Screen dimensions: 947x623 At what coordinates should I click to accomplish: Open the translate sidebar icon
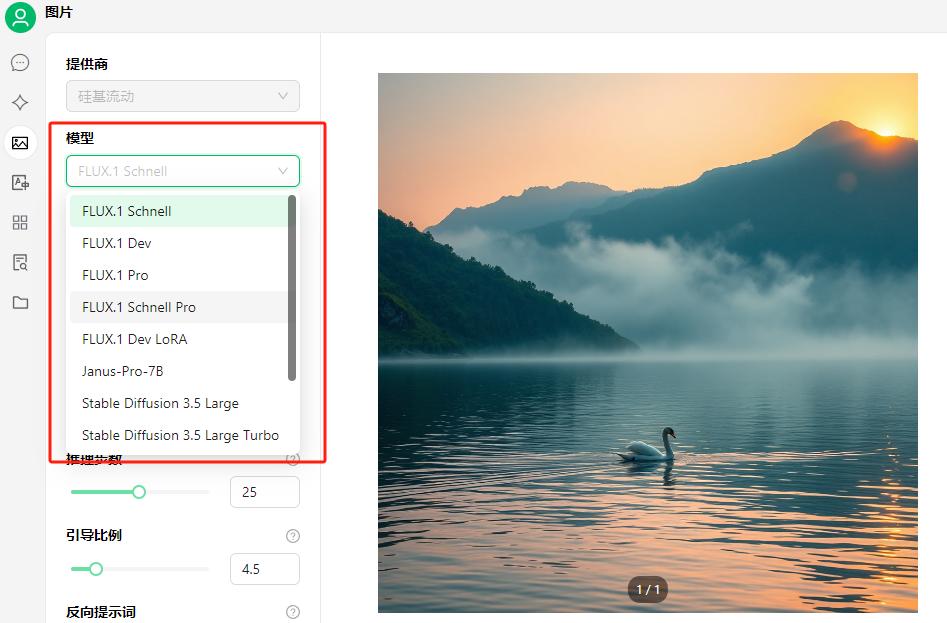pyautogui.click(x=20, y=183)
